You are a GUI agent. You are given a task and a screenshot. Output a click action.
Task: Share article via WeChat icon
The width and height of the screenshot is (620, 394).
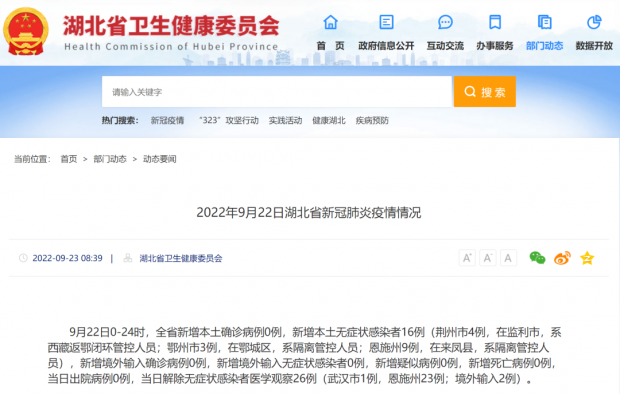coord(537,258)
